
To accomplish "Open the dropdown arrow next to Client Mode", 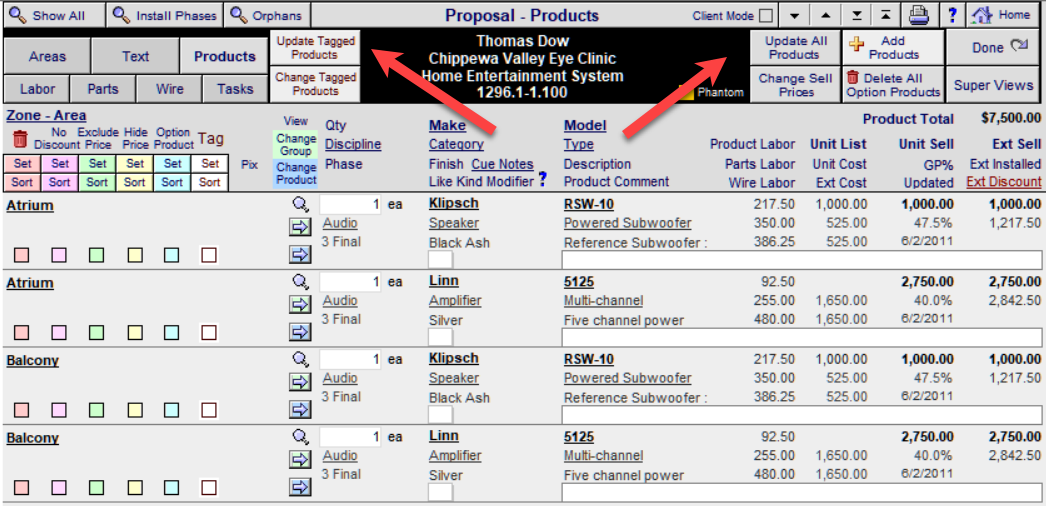I will 794,15.
